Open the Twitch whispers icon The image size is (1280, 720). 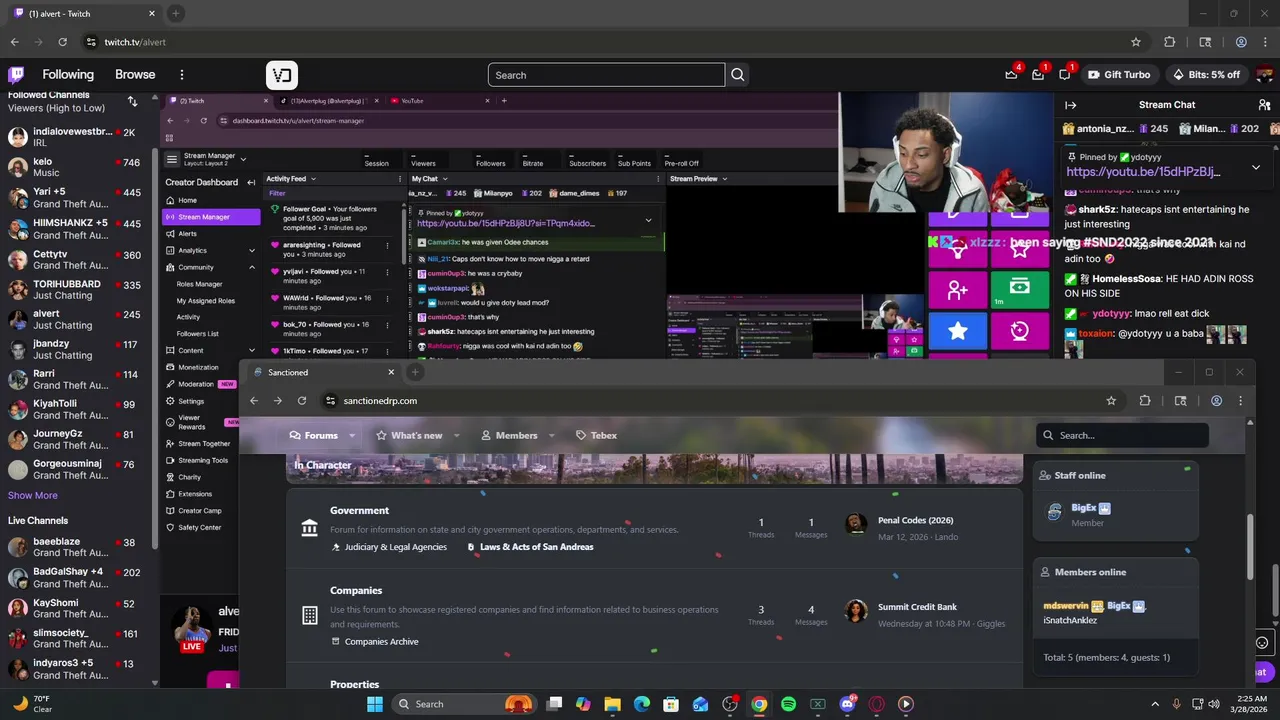click(1065, 75)
